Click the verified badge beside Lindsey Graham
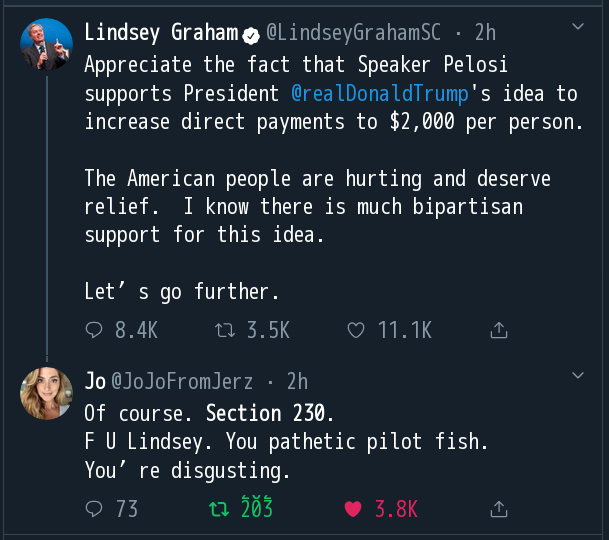This screenshot has width=609, height=540. 252,33
